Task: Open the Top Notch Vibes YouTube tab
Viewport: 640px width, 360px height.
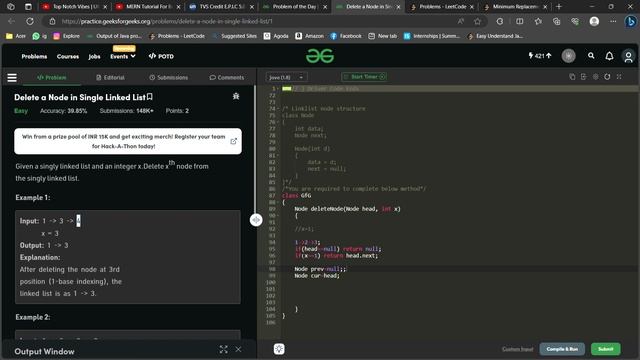Action: (74, 7)
